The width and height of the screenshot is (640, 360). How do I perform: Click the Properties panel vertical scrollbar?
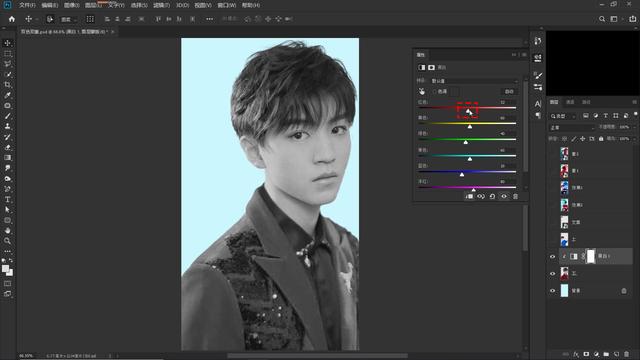526,127
